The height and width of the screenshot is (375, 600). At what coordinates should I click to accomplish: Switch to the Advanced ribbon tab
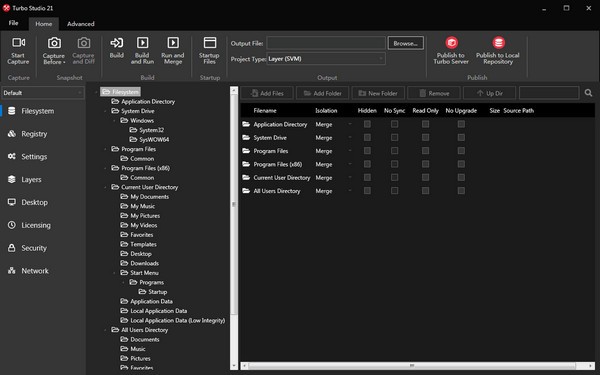click(x=81, y=24)
